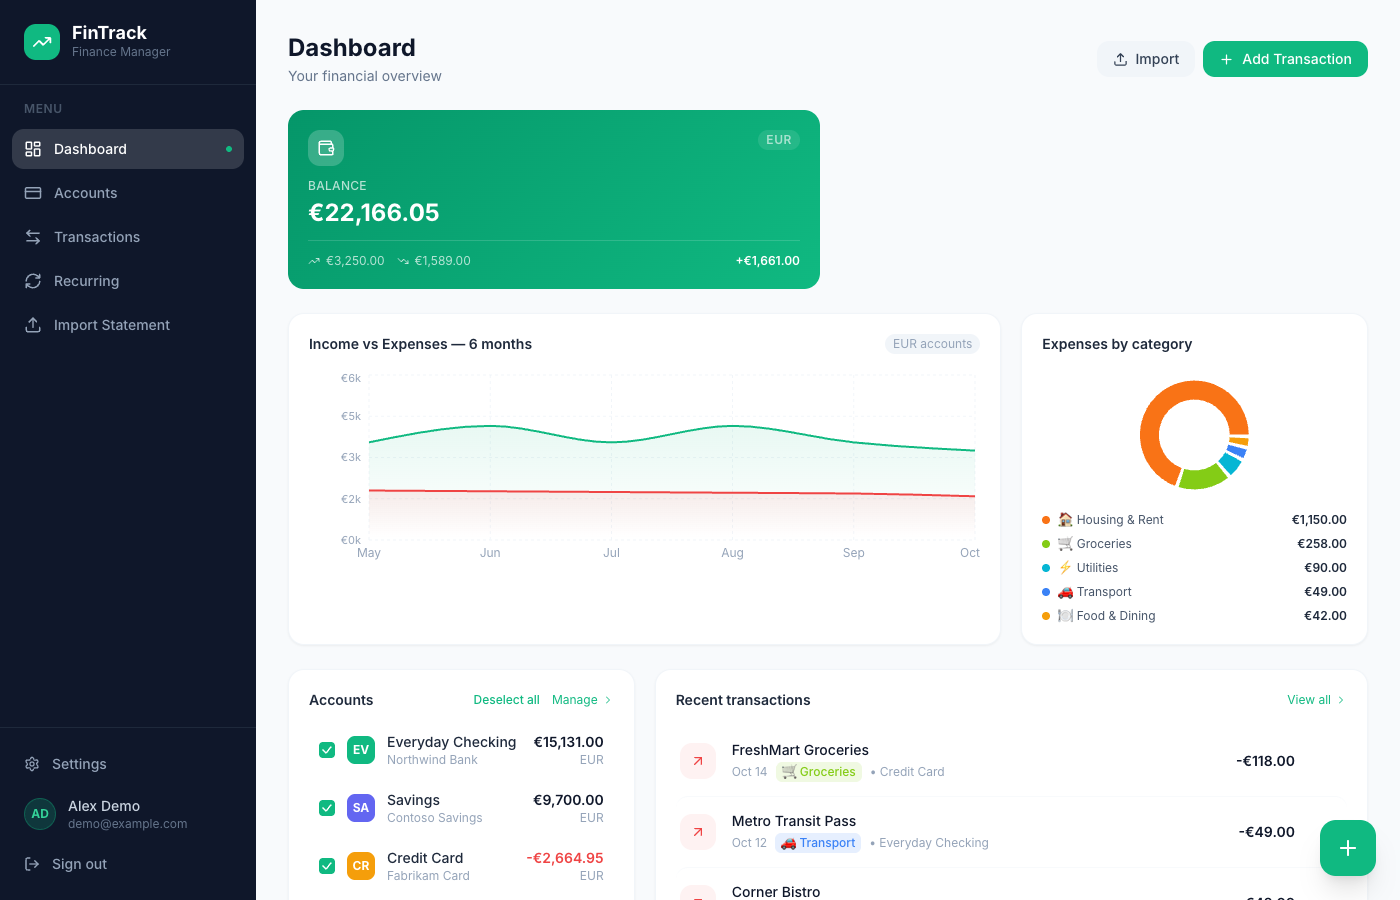Screen dimensions: 1400x900
Task: Click the Metro Transit Pass expense arrow icon
Action: [698, 832]
